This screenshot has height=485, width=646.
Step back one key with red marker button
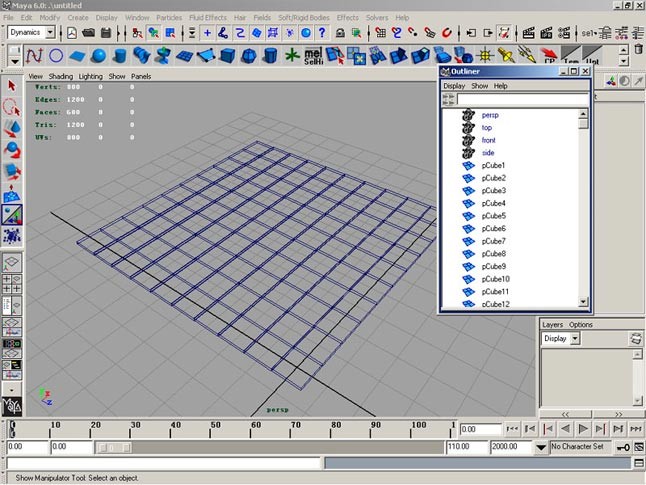point(548,429)
